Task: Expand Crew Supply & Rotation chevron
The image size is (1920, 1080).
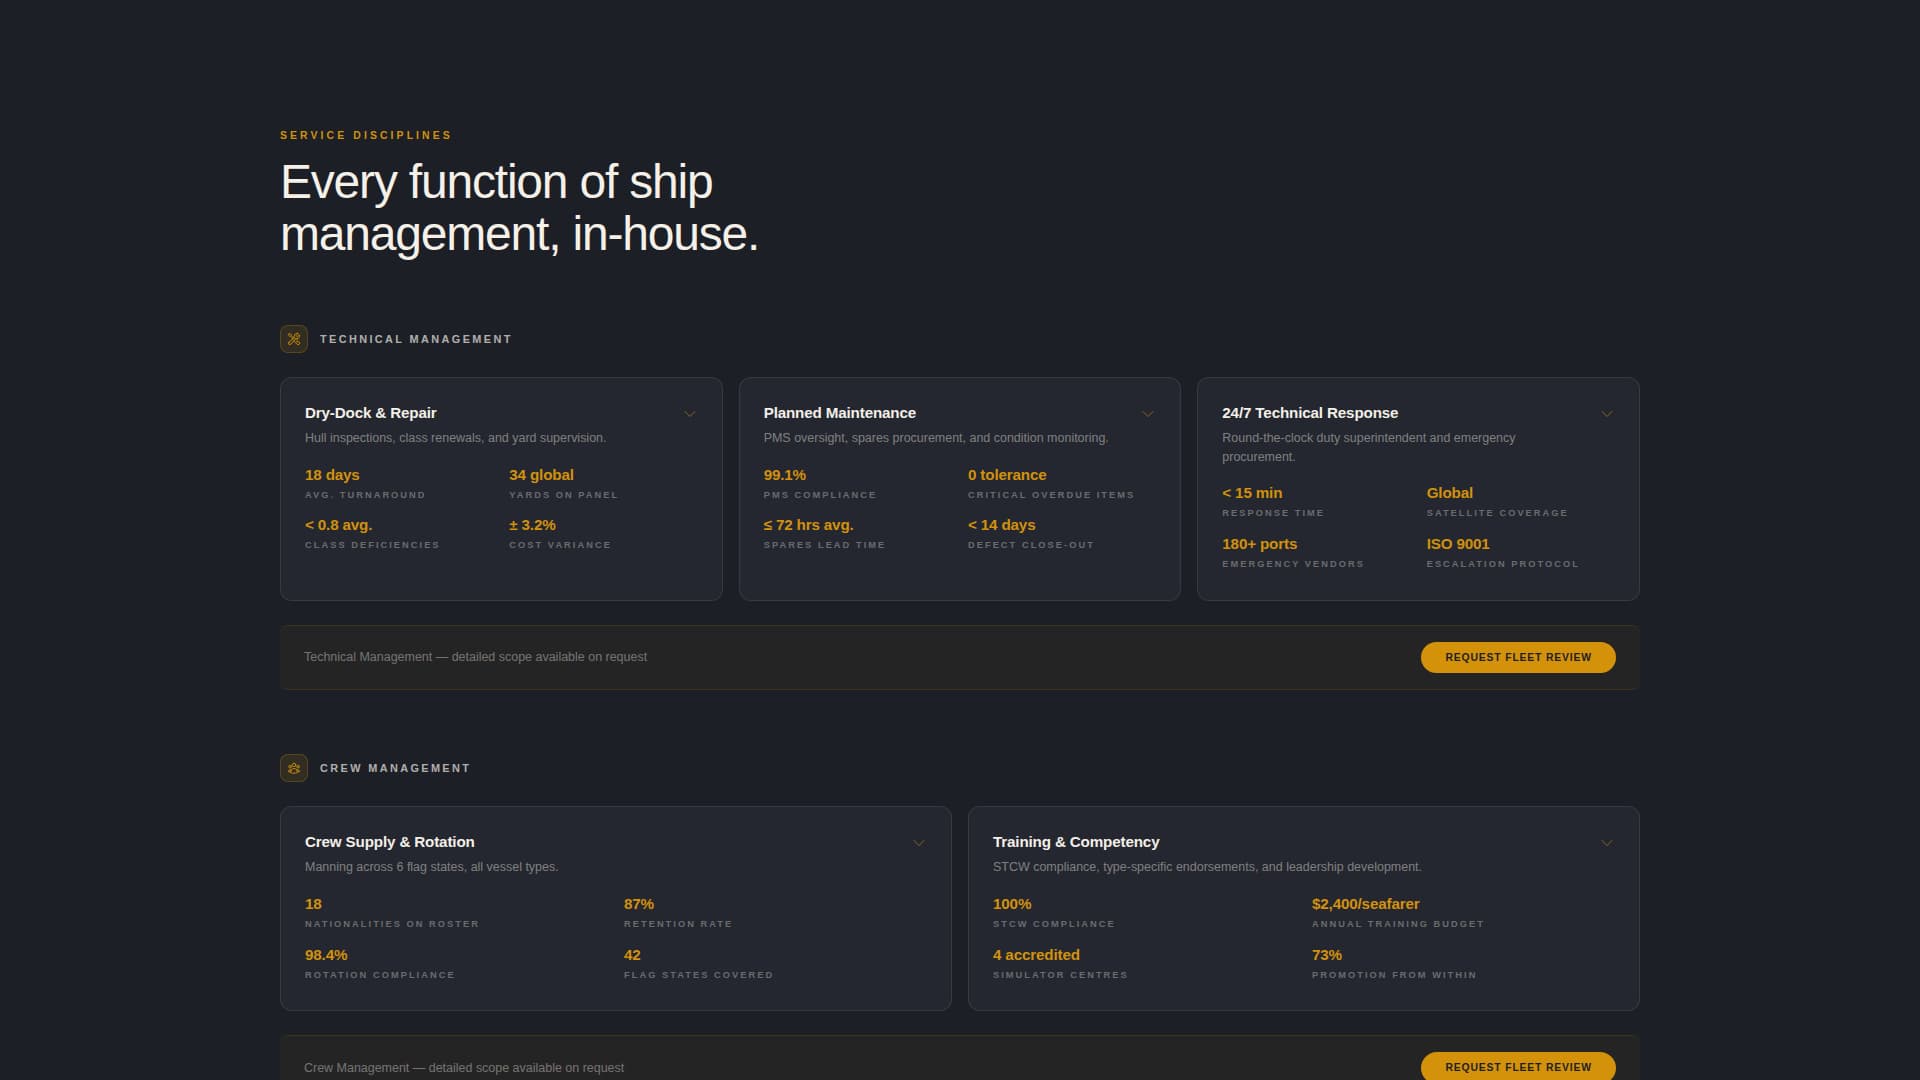Action: 919,843
